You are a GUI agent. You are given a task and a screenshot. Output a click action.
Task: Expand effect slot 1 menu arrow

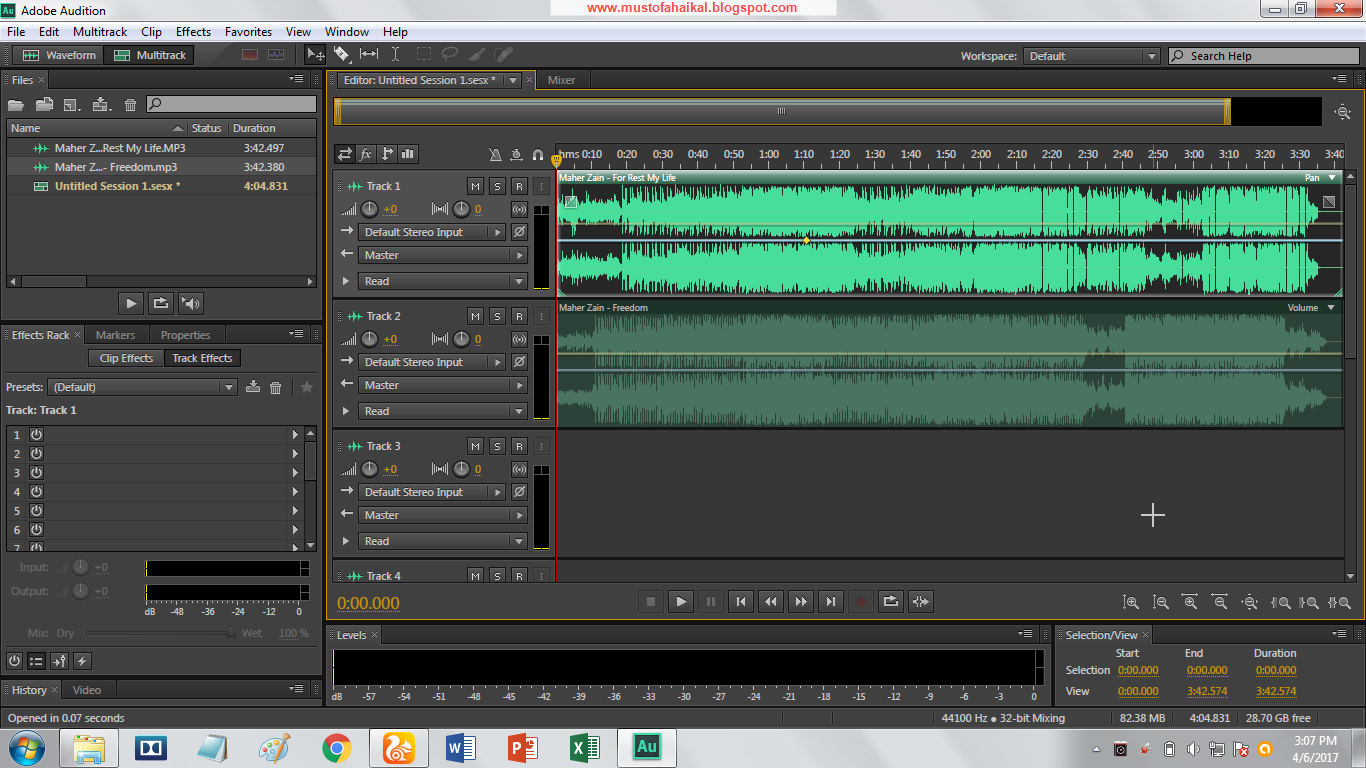(295, 434)
